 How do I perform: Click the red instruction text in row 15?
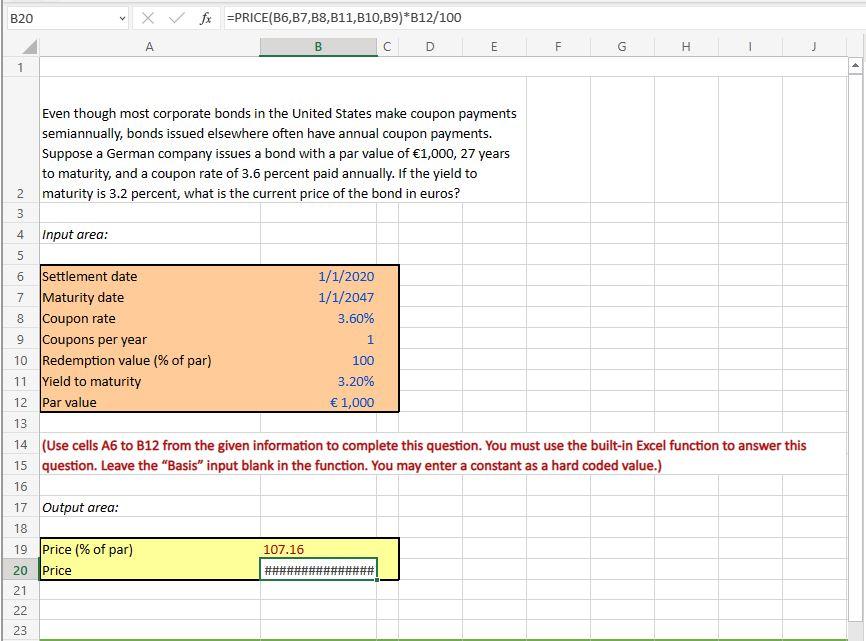click(x=352, y=465)
